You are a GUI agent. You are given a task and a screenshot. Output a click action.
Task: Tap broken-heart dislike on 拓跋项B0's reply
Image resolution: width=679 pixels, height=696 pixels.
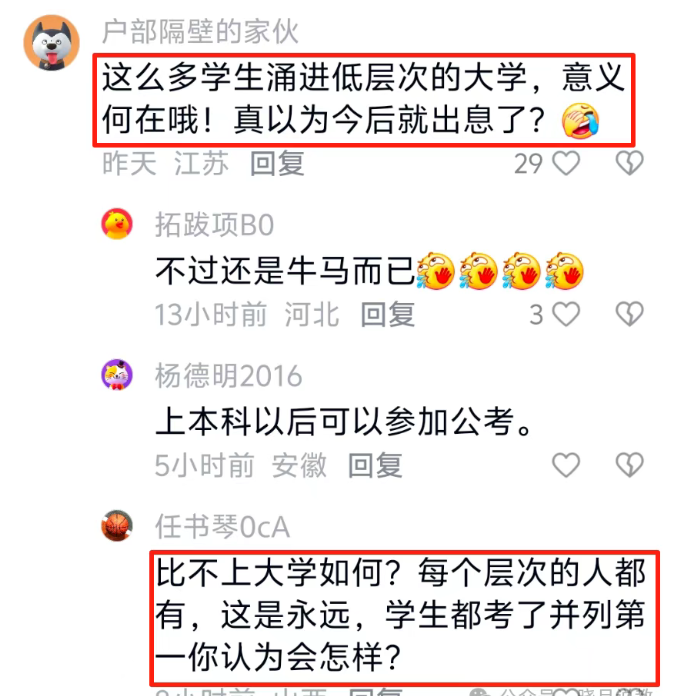tap(629, 314)
